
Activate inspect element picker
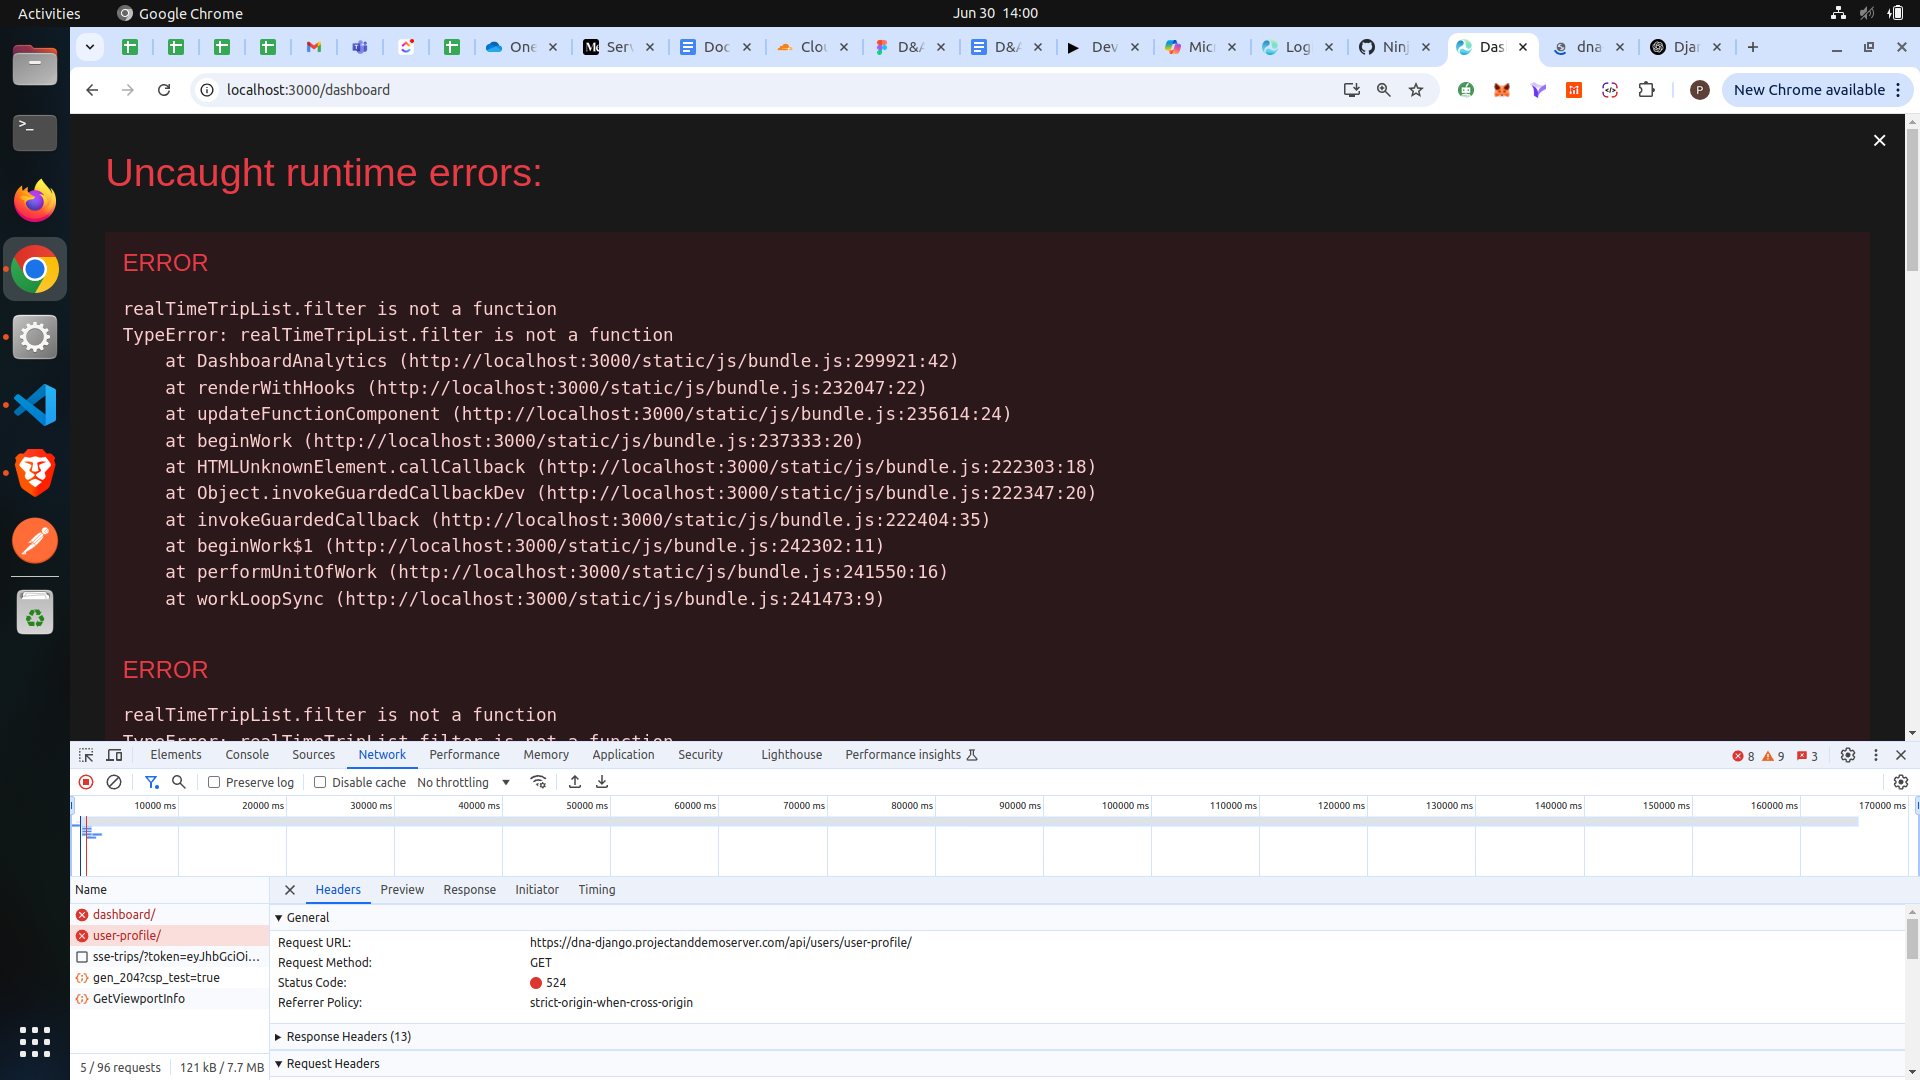(x=86, y=755)
